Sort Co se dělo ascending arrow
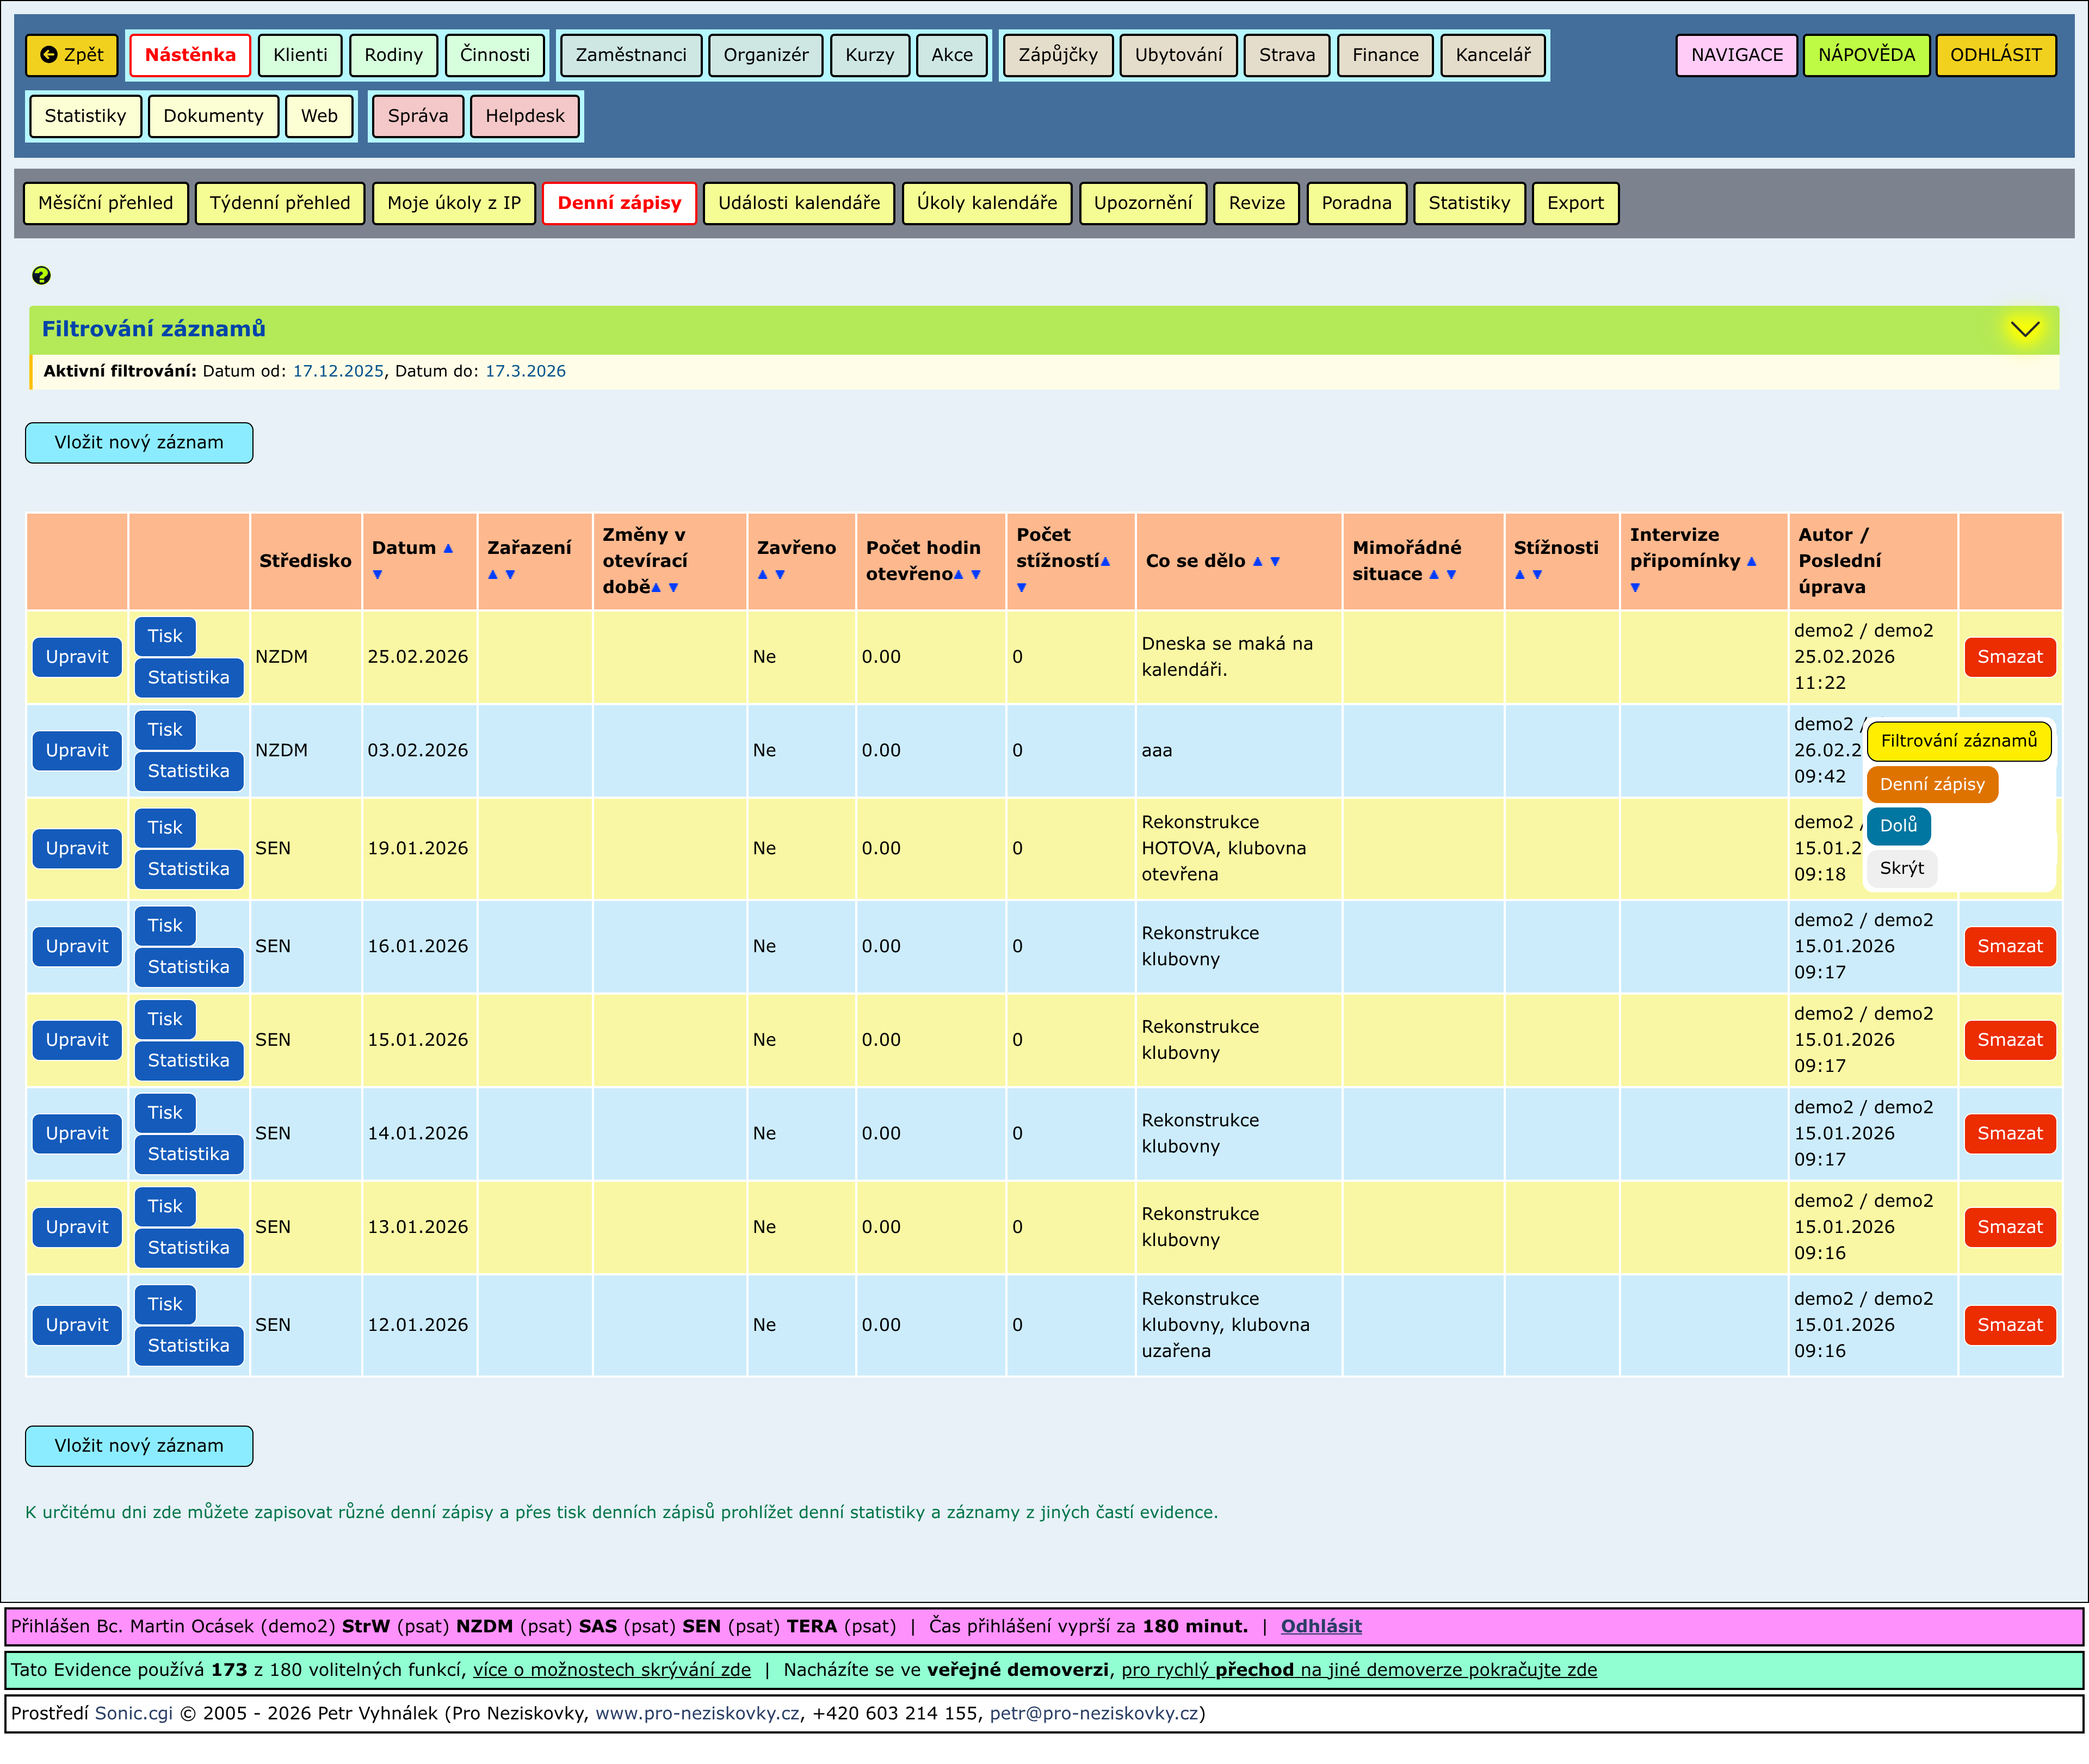This screenshot has height=1764, width=2089. pos(1257,562)
